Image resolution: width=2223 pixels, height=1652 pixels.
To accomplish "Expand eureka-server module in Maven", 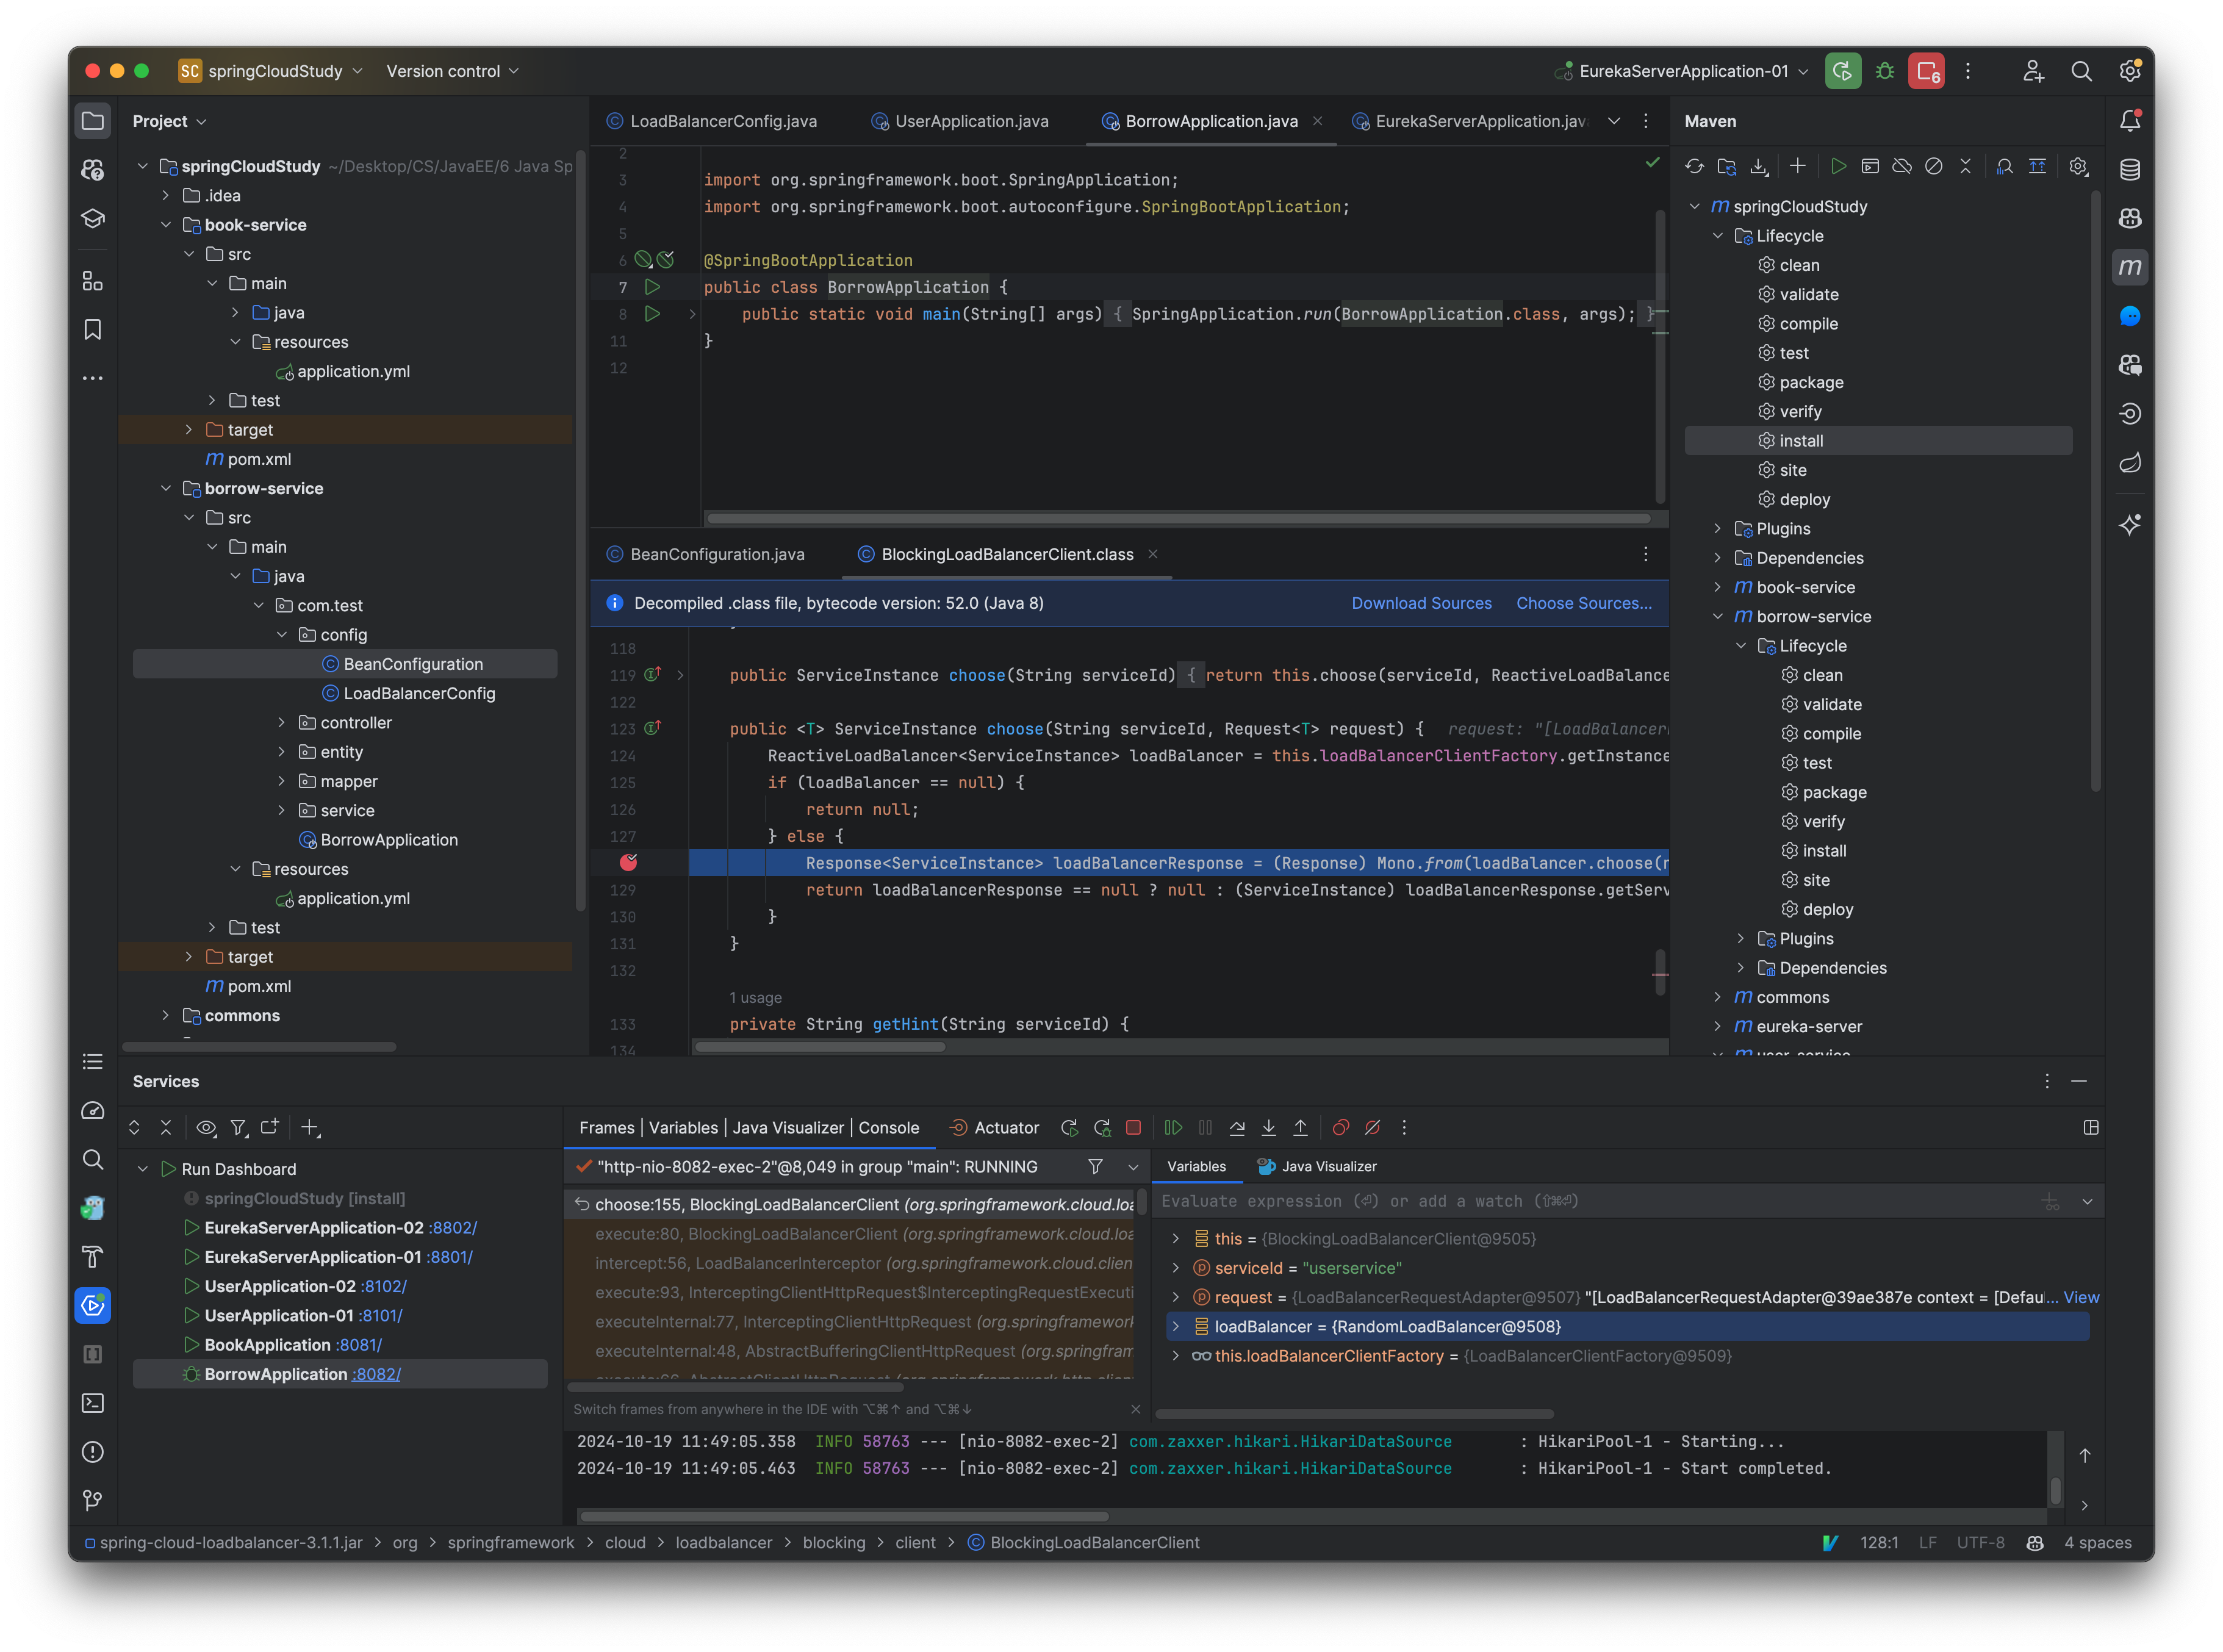I will click(1717, 1027).
